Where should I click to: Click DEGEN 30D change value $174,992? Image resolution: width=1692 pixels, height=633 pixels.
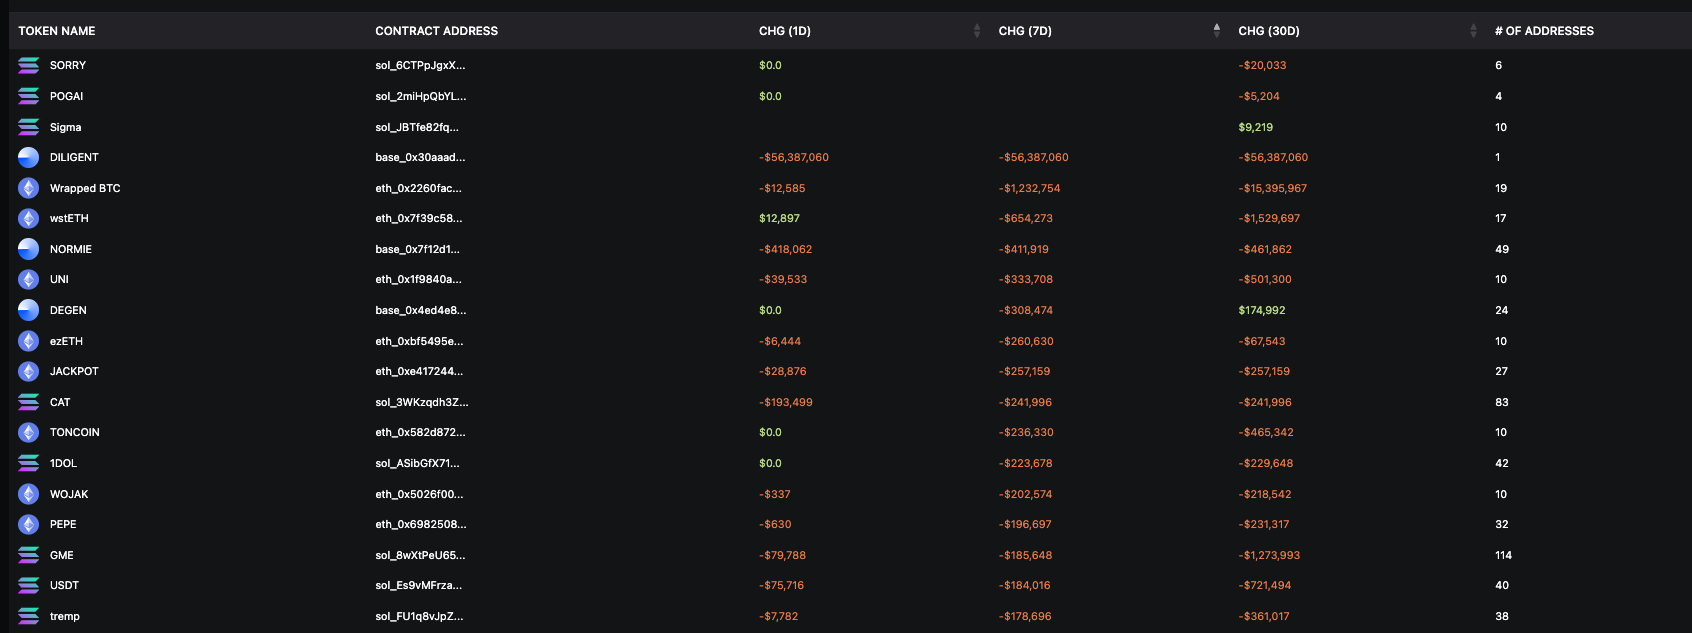pyautogui.click(x=1261, y=310)
